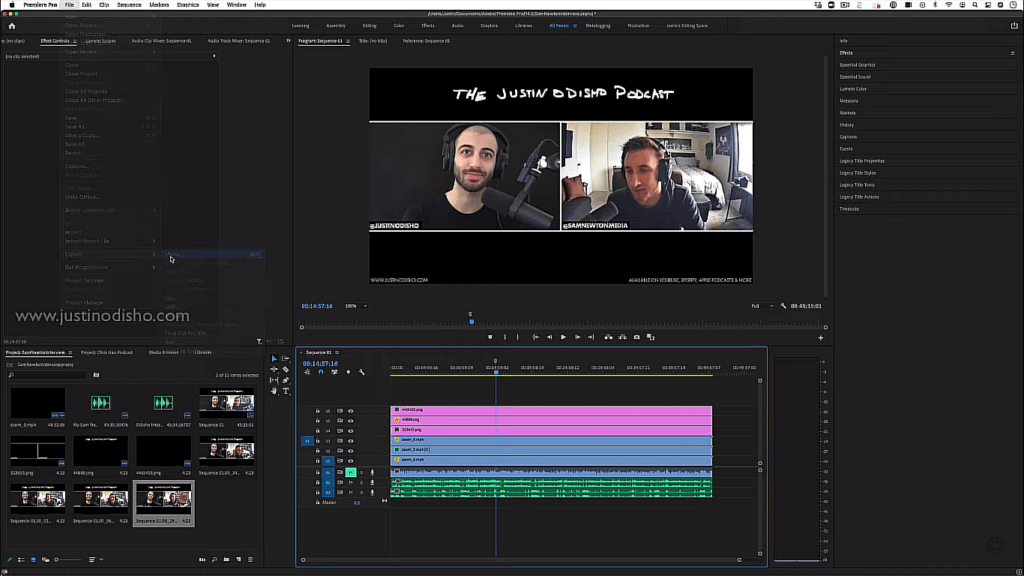Open the Apple menu

click(12, 5)
